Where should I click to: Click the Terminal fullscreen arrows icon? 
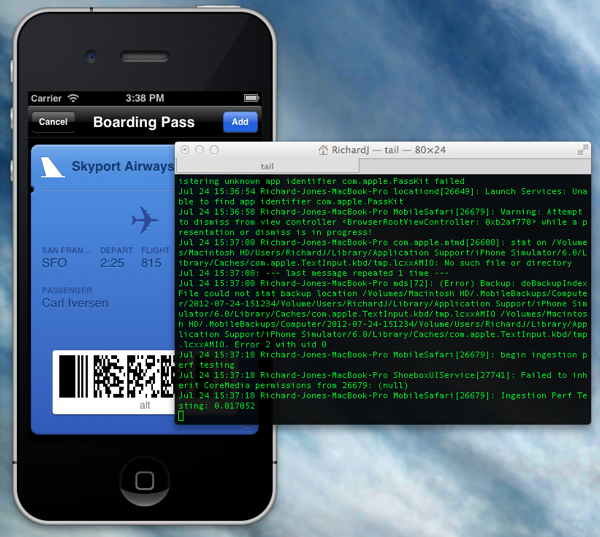[582, 150]
